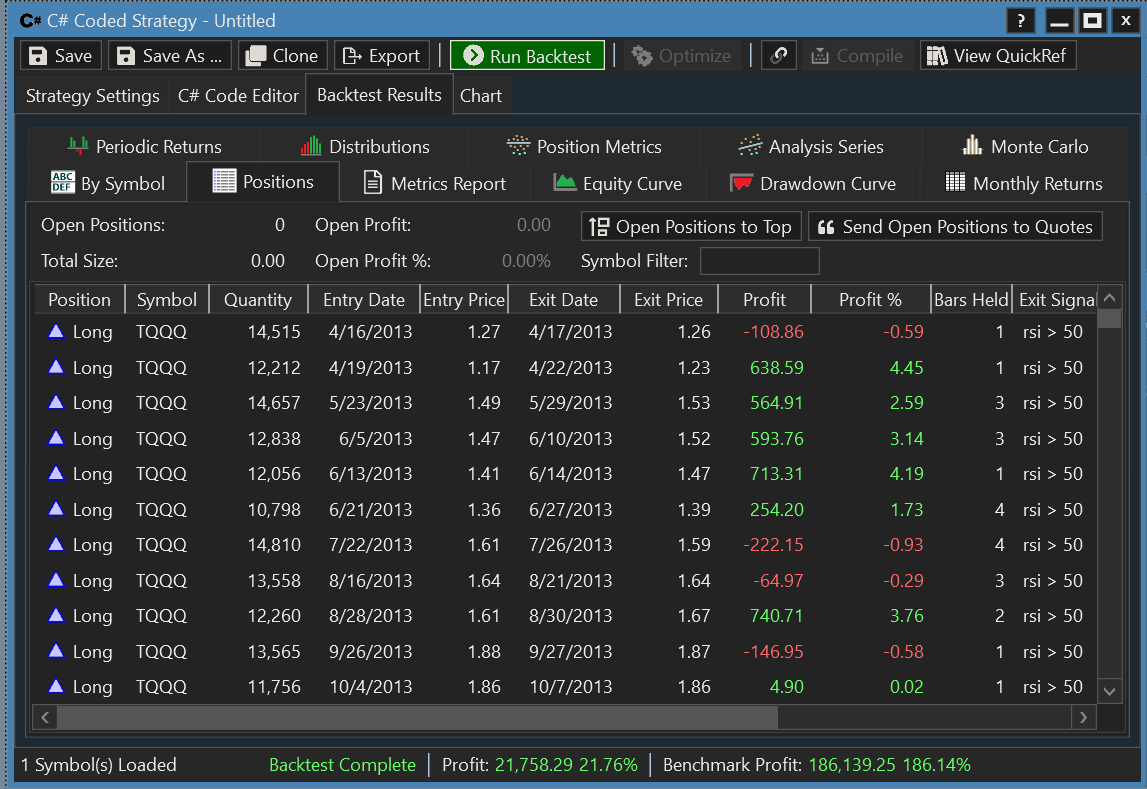The image size is (1147, 789).
Task: Run the backtest
Action: [527, 56]
